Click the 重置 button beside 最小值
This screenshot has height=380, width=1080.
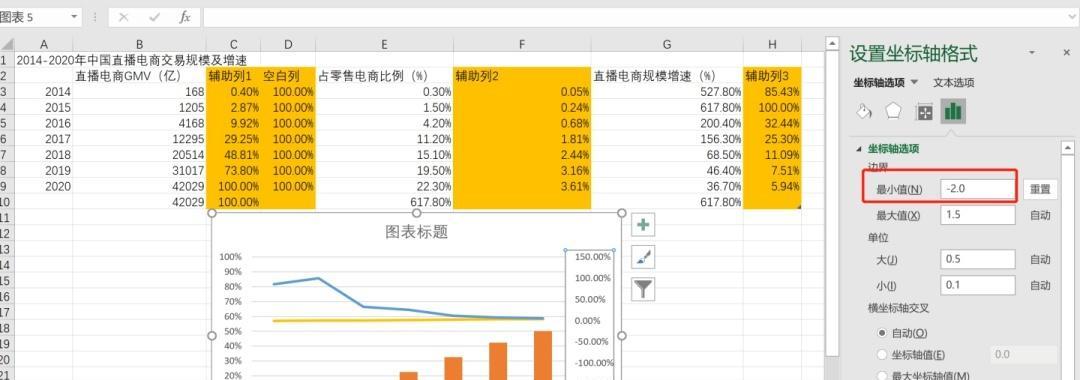pyautogui.click(x=1039, y=189)
